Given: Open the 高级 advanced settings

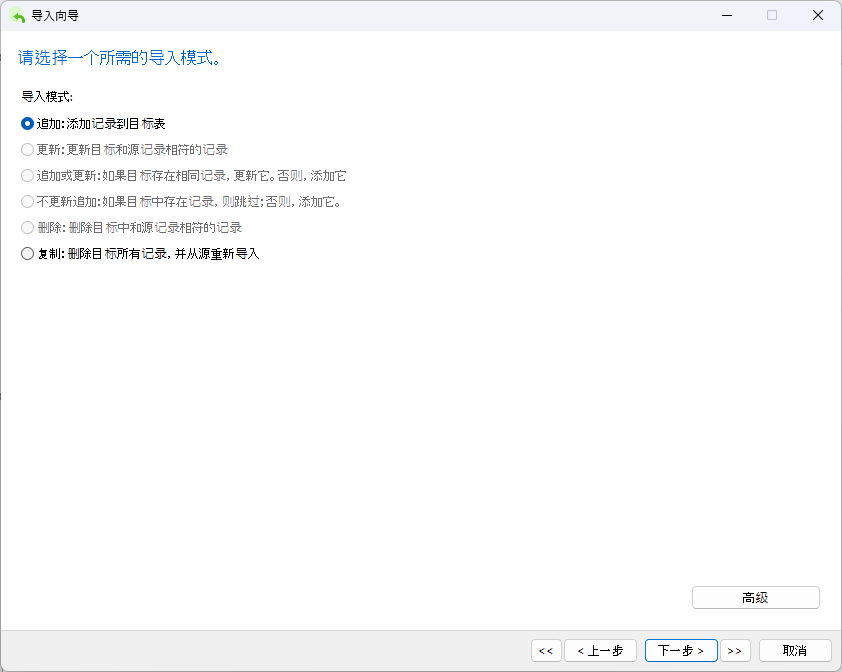Looking at the screenshot, I should 756,597.
